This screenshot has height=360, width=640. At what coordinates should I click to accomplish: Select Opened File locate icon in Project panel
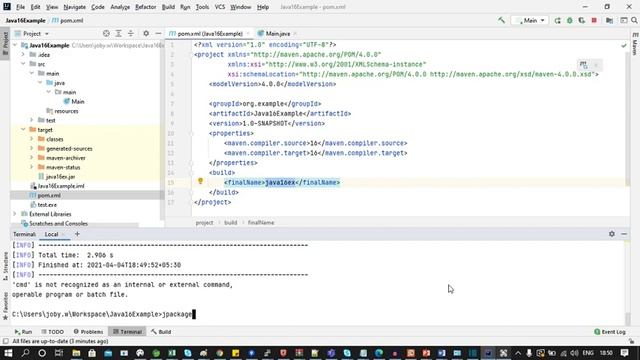(x=106, y=33)
